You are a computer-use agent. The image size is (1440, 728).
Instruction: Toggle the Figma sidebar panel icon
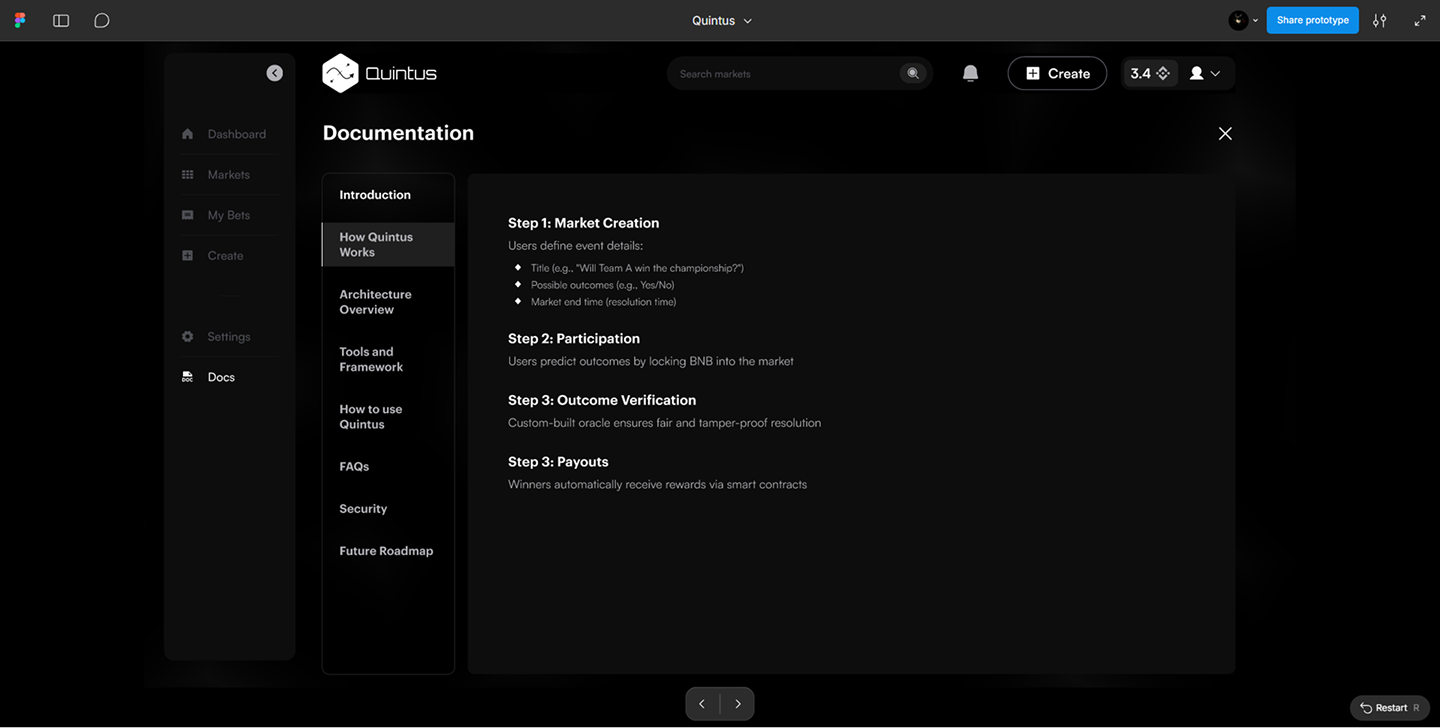(61, 20)
